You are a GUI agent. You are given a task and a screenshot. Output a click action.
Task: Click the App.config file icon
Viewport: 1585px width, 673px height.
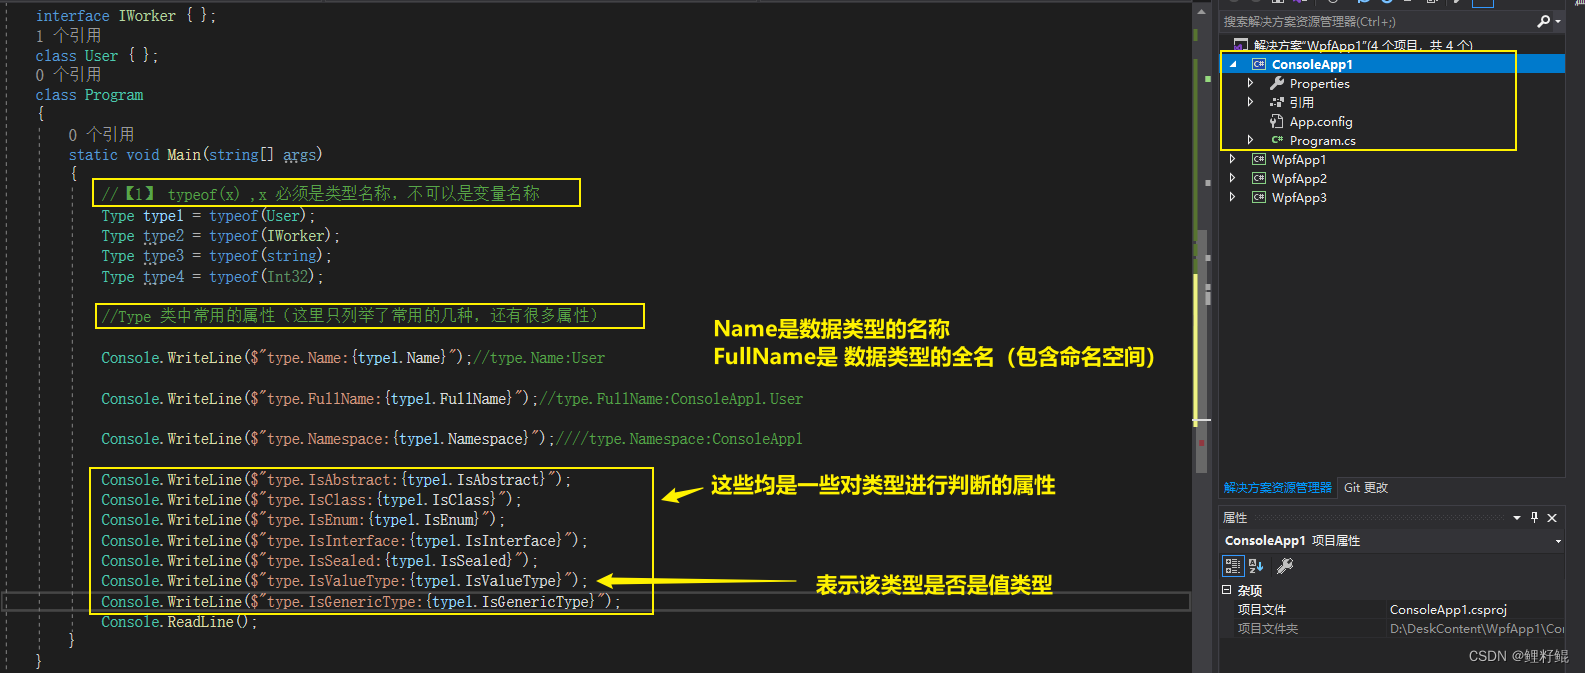1277,121
